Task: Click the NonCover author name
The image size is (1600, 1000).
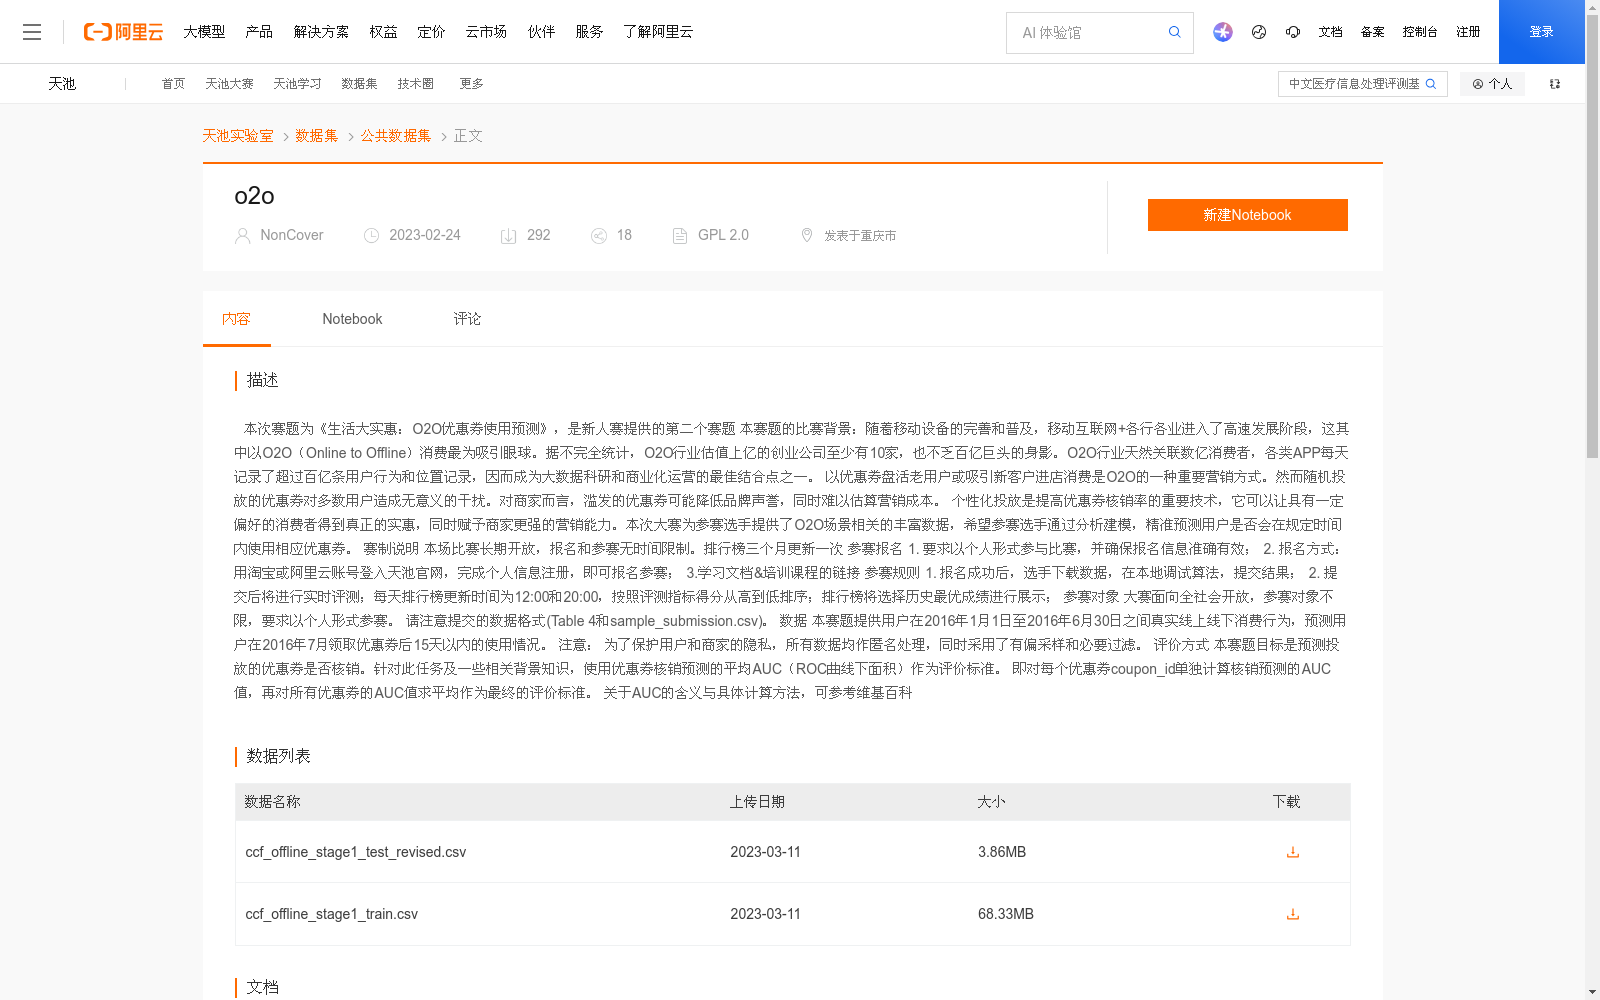Action: (292, 235)
